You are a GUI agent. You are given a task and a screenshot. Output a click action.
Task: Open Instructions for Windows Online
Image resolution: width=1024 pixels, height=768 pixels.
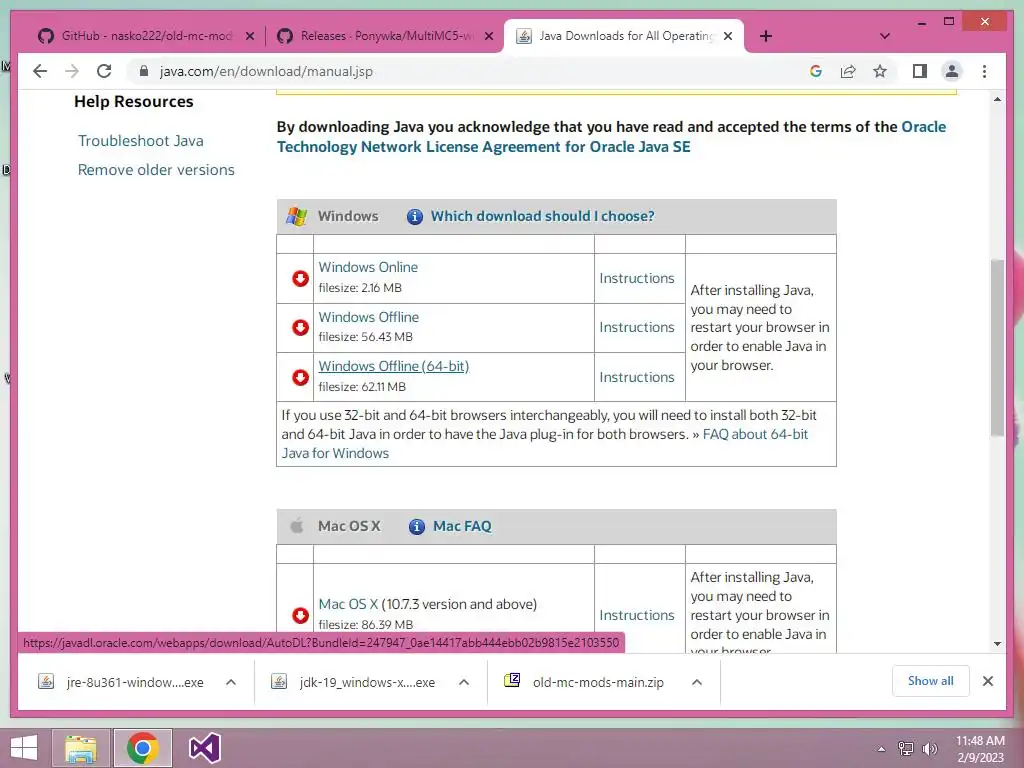tap(637, 278)
